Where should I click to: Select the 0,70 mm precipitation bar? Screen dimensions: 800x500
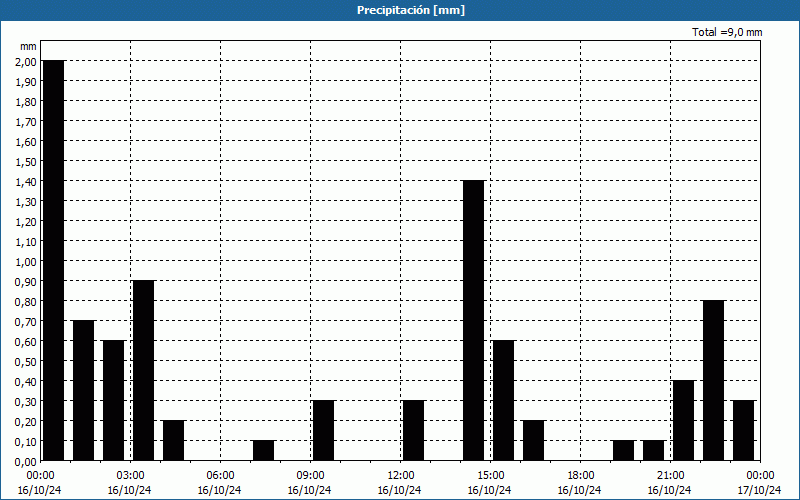point(83,391)
